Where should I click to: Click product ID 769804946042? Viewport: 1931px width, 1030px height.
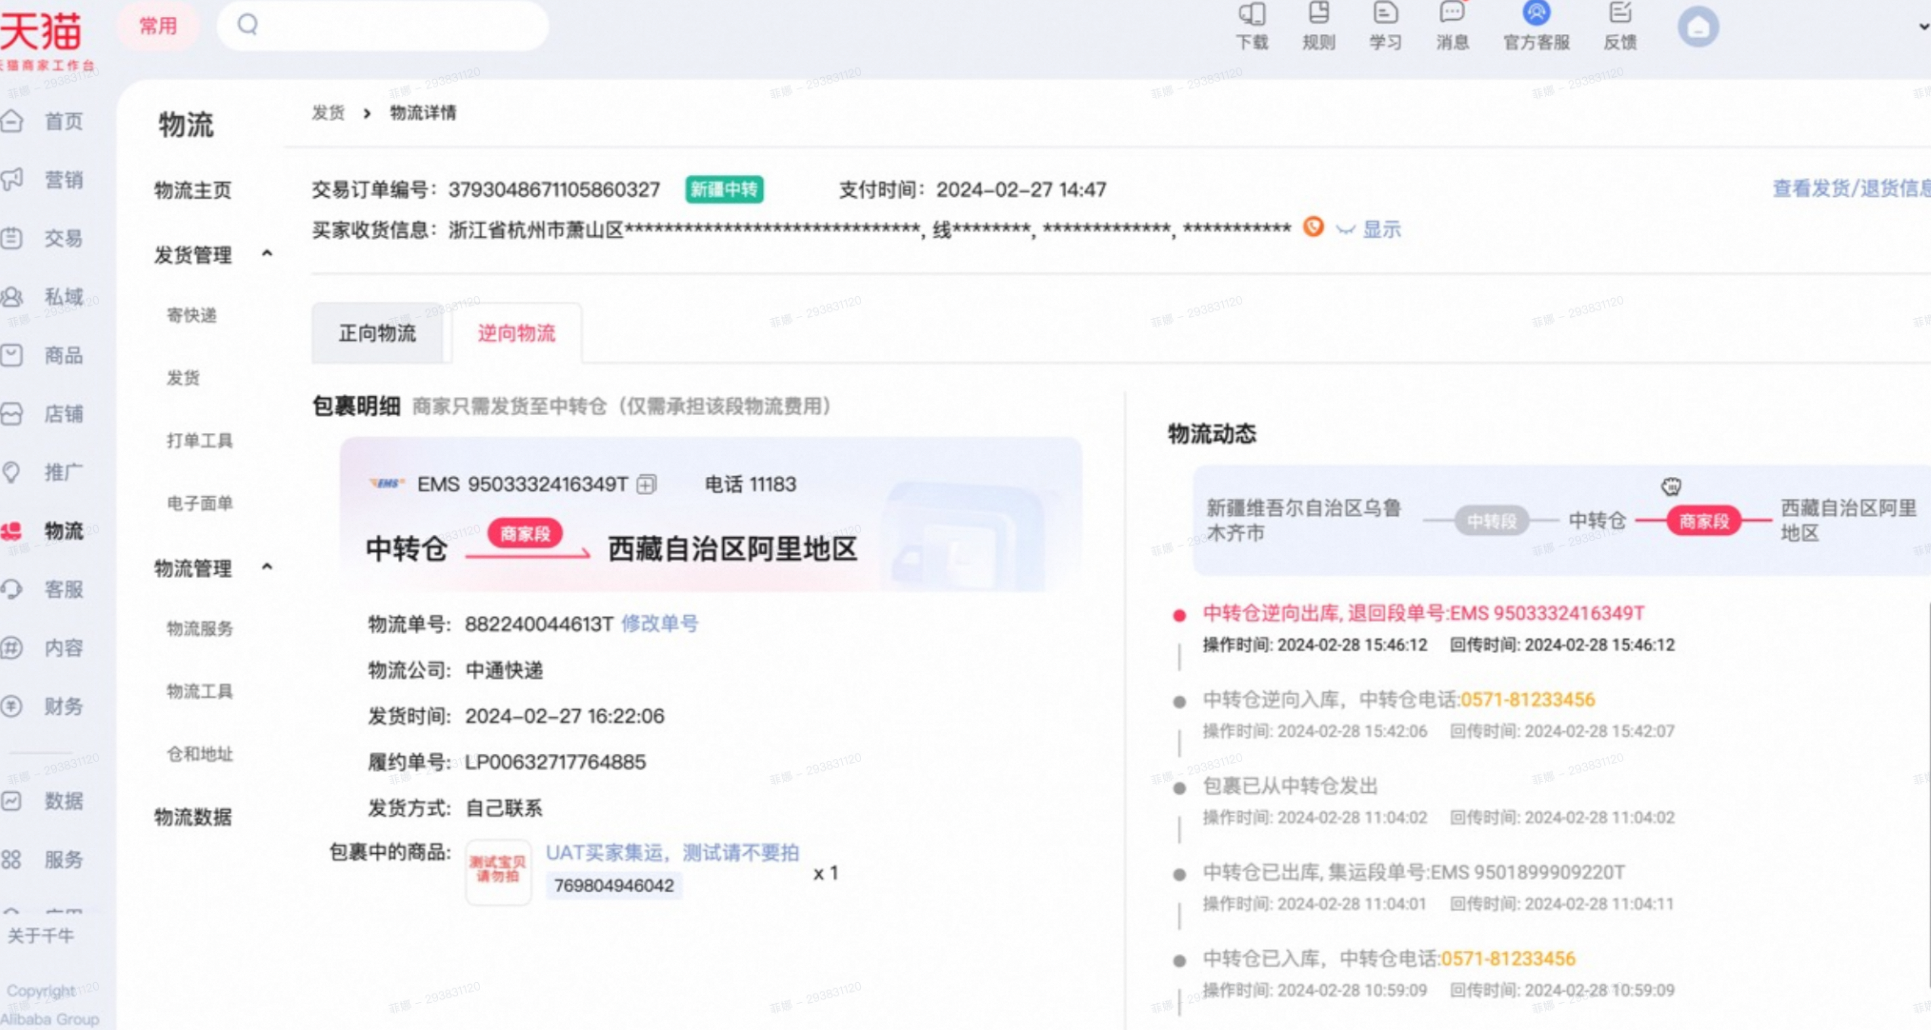click(x=614, y=886)
